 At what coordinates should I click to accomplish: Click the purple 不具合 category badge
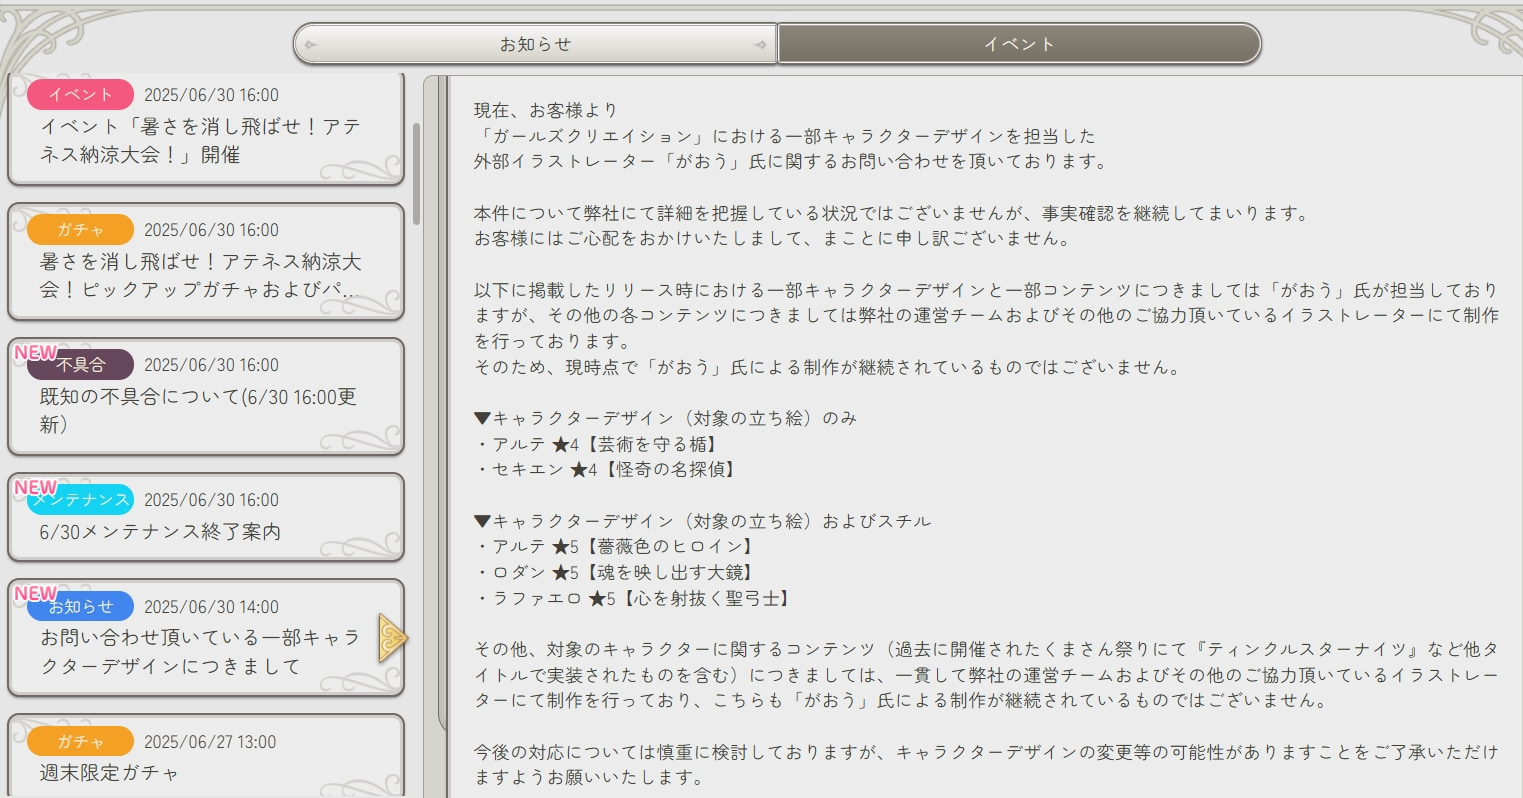80,365
